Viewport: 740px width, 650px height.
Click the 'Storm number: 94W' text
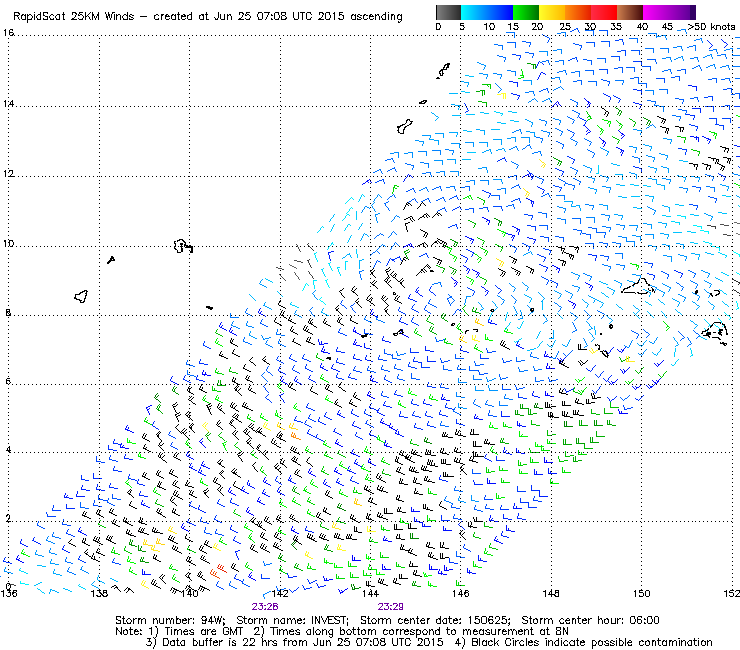point(170,620)
